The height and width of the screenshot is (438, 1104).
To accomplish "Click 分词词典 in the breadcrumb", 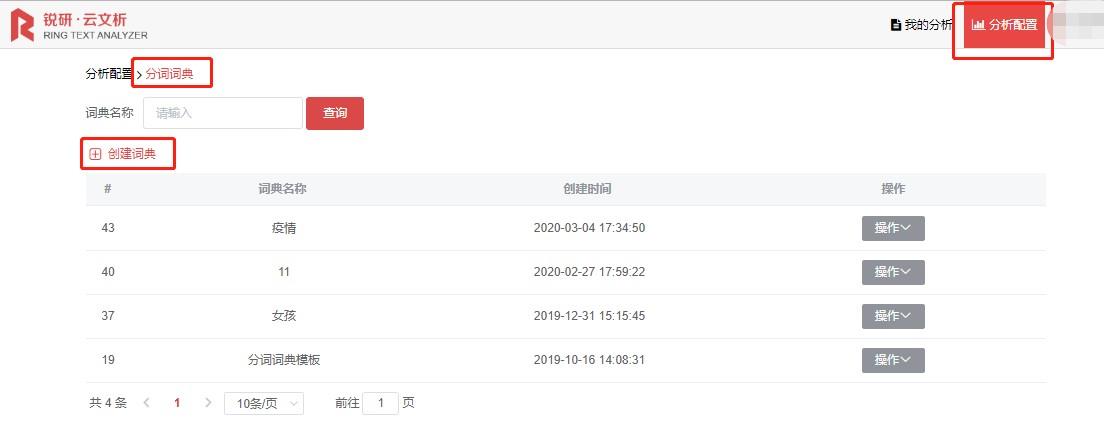I will click(170, 74).
